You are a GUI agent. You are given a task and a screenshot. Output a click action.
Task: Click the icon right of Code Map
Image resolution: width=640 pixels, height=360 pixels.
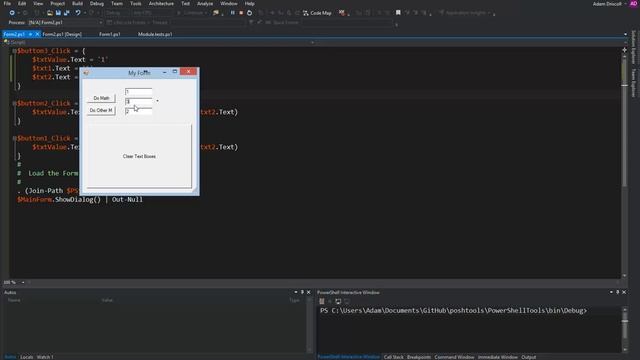pyautogui.click(x=342, y=13)
